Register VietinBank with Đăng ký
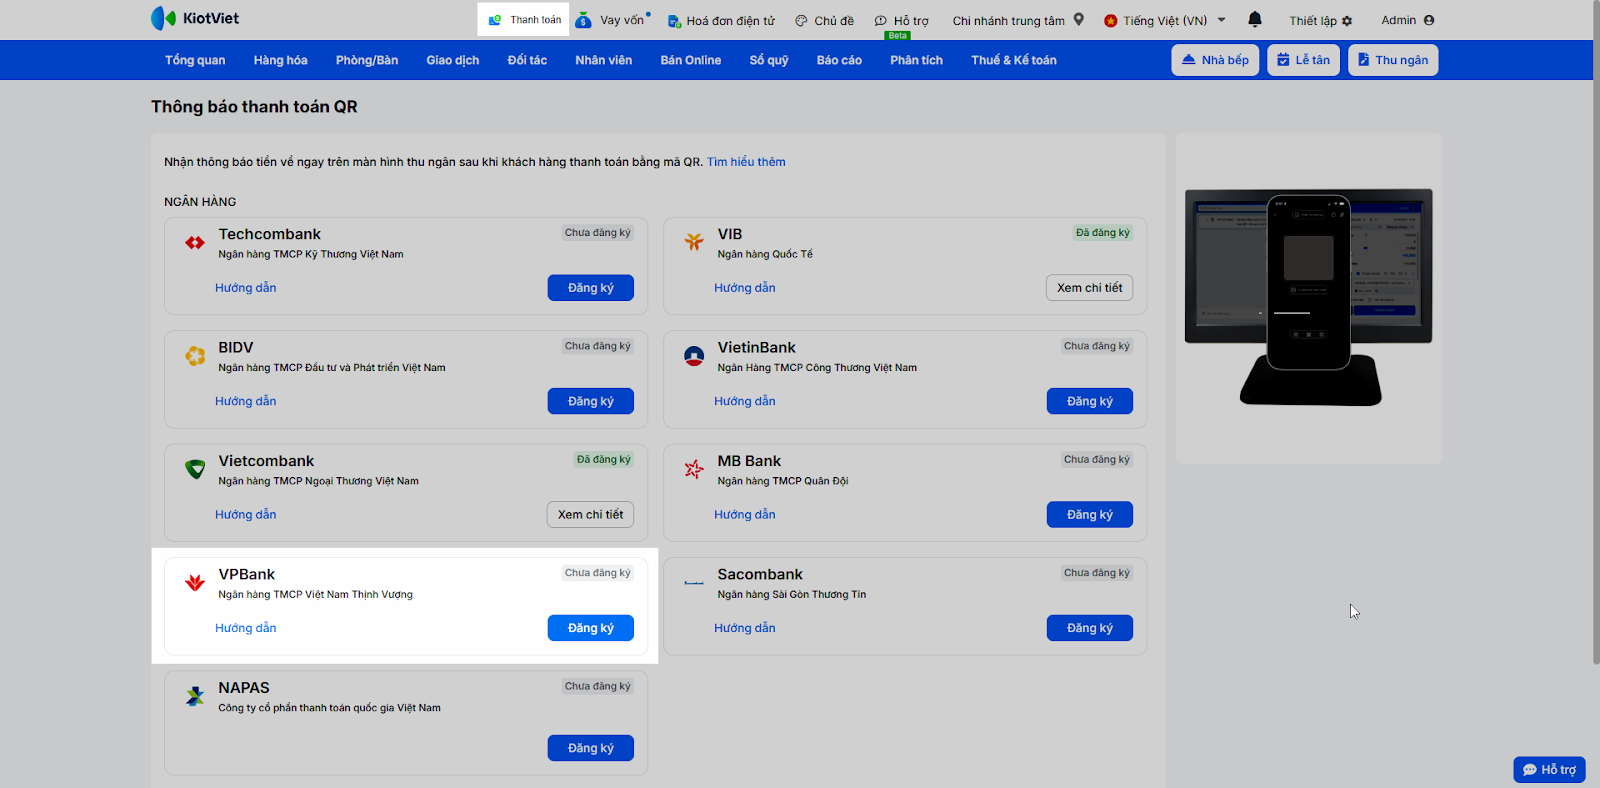This screenshot has width=1600, height=788. click(x=1090, y=401)
